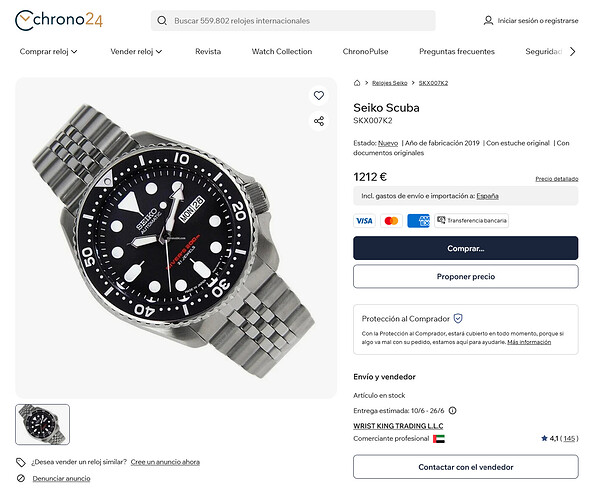
Task: Select the watch thumbnail below main image
Action: pyautogui.click(x=43, y=424)
